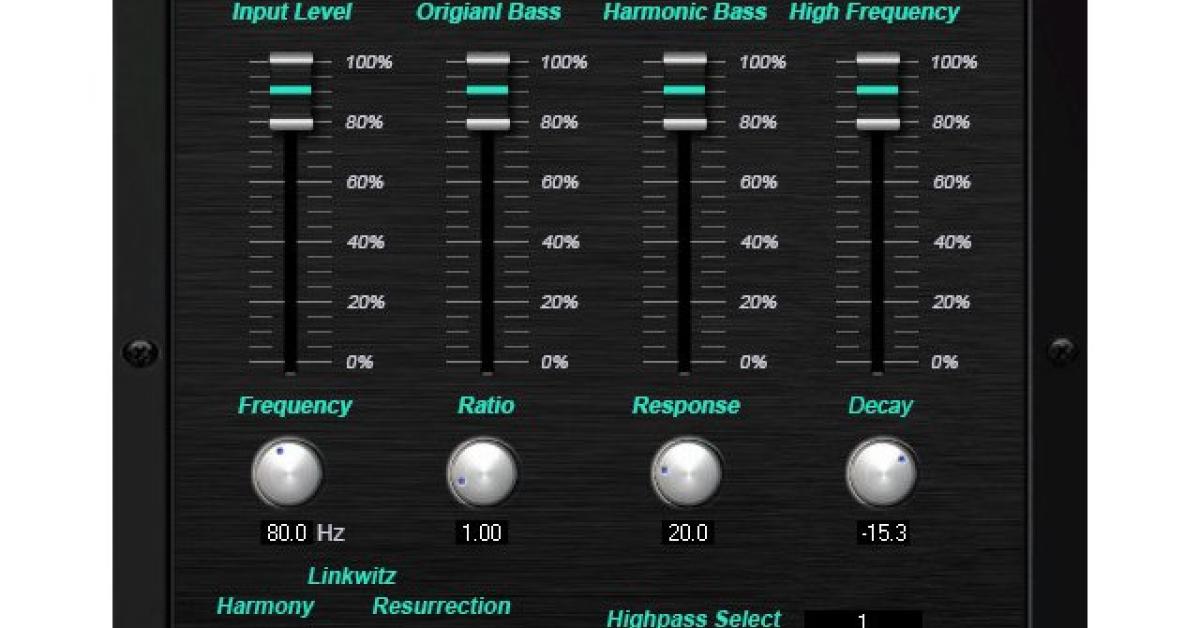Click the Ratio knob label

click(x=486, y=406)
